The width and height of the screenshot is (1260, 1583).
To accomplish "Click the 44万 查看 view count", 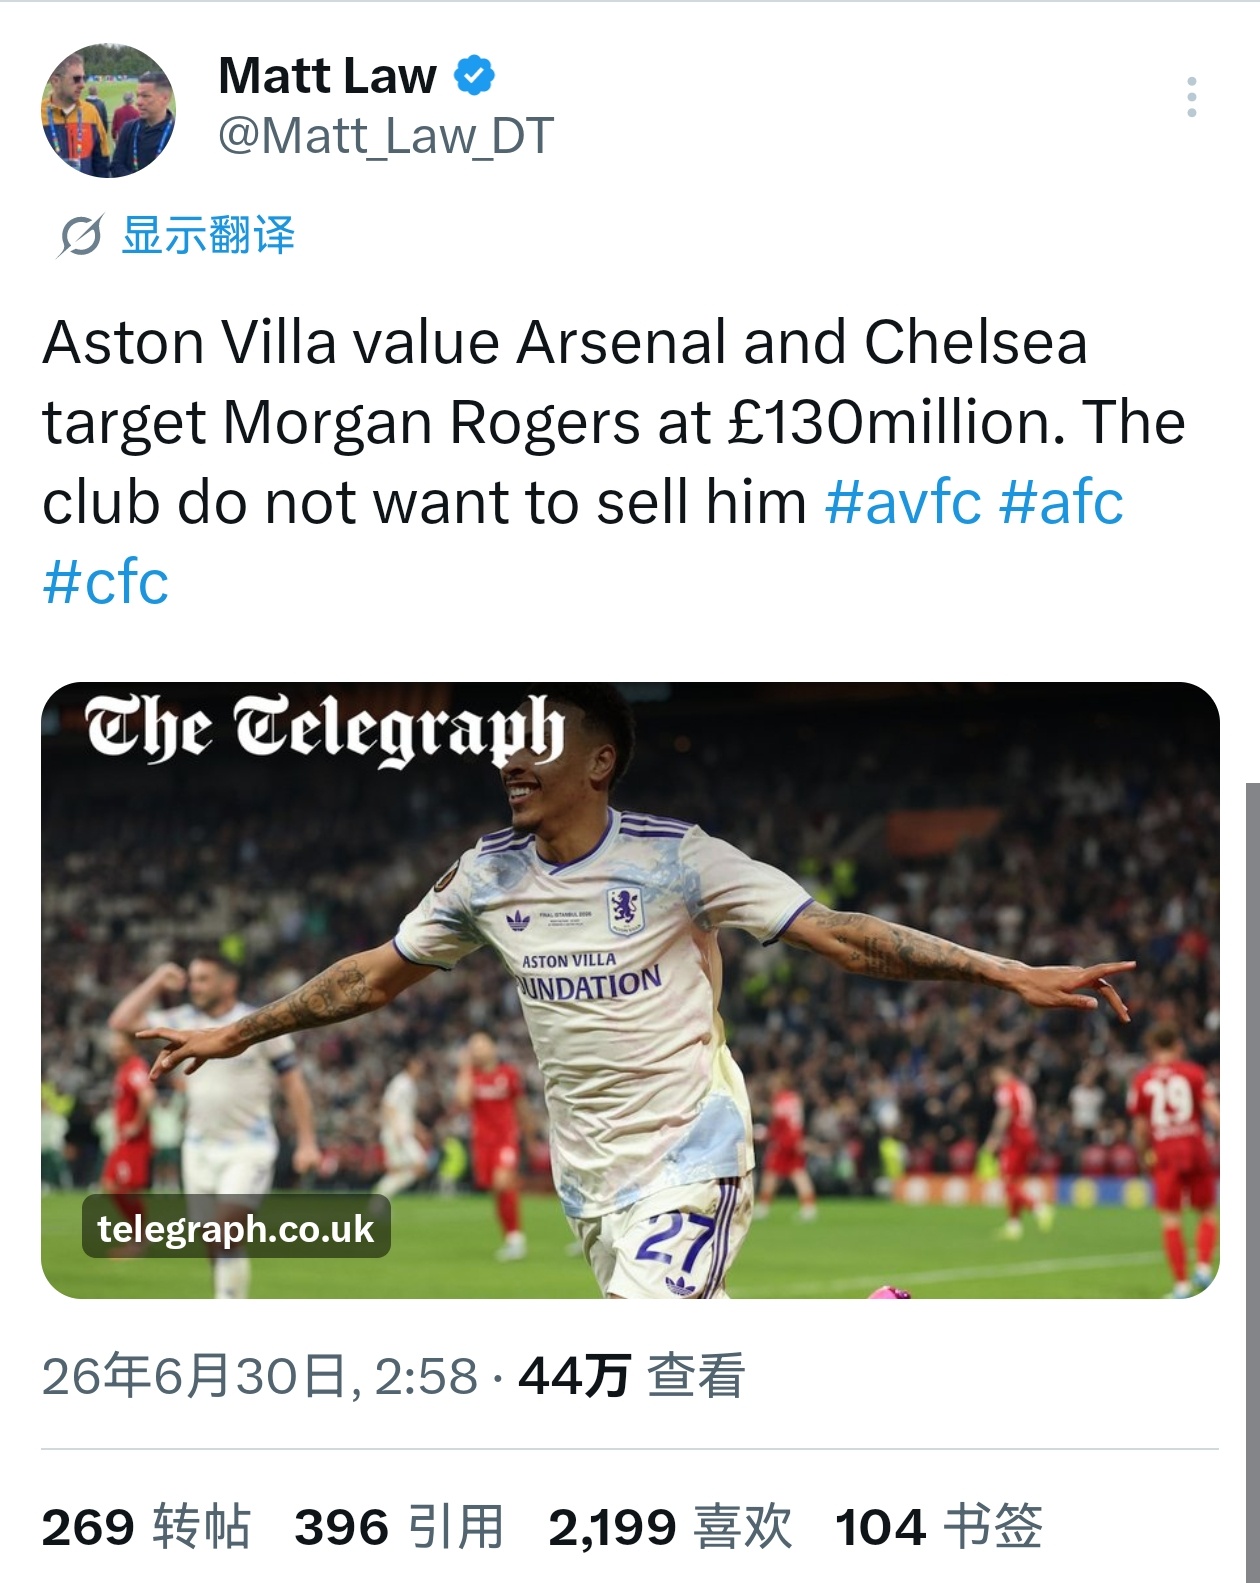I will coord(632,1376).
